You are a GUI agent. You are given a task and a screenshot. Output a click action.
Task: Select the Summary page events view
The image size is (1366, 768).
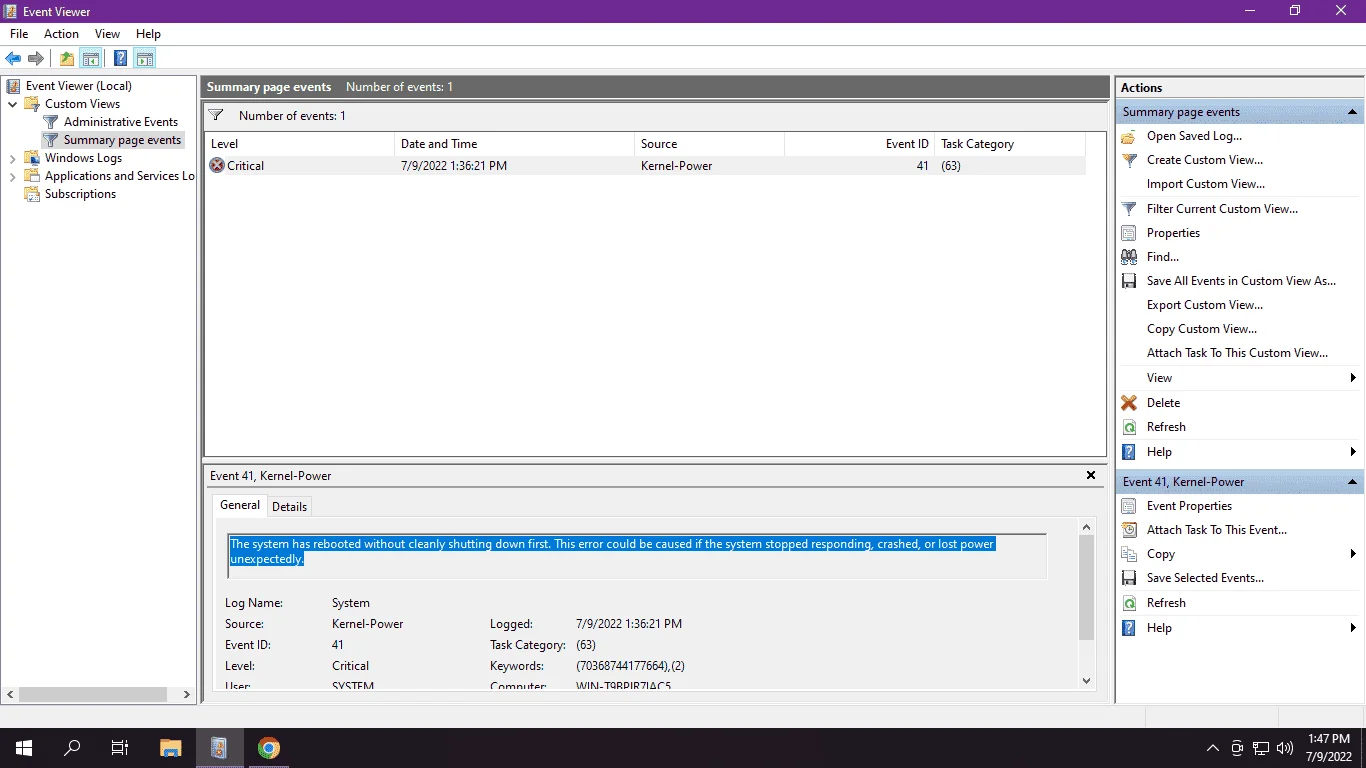(122, 140)
